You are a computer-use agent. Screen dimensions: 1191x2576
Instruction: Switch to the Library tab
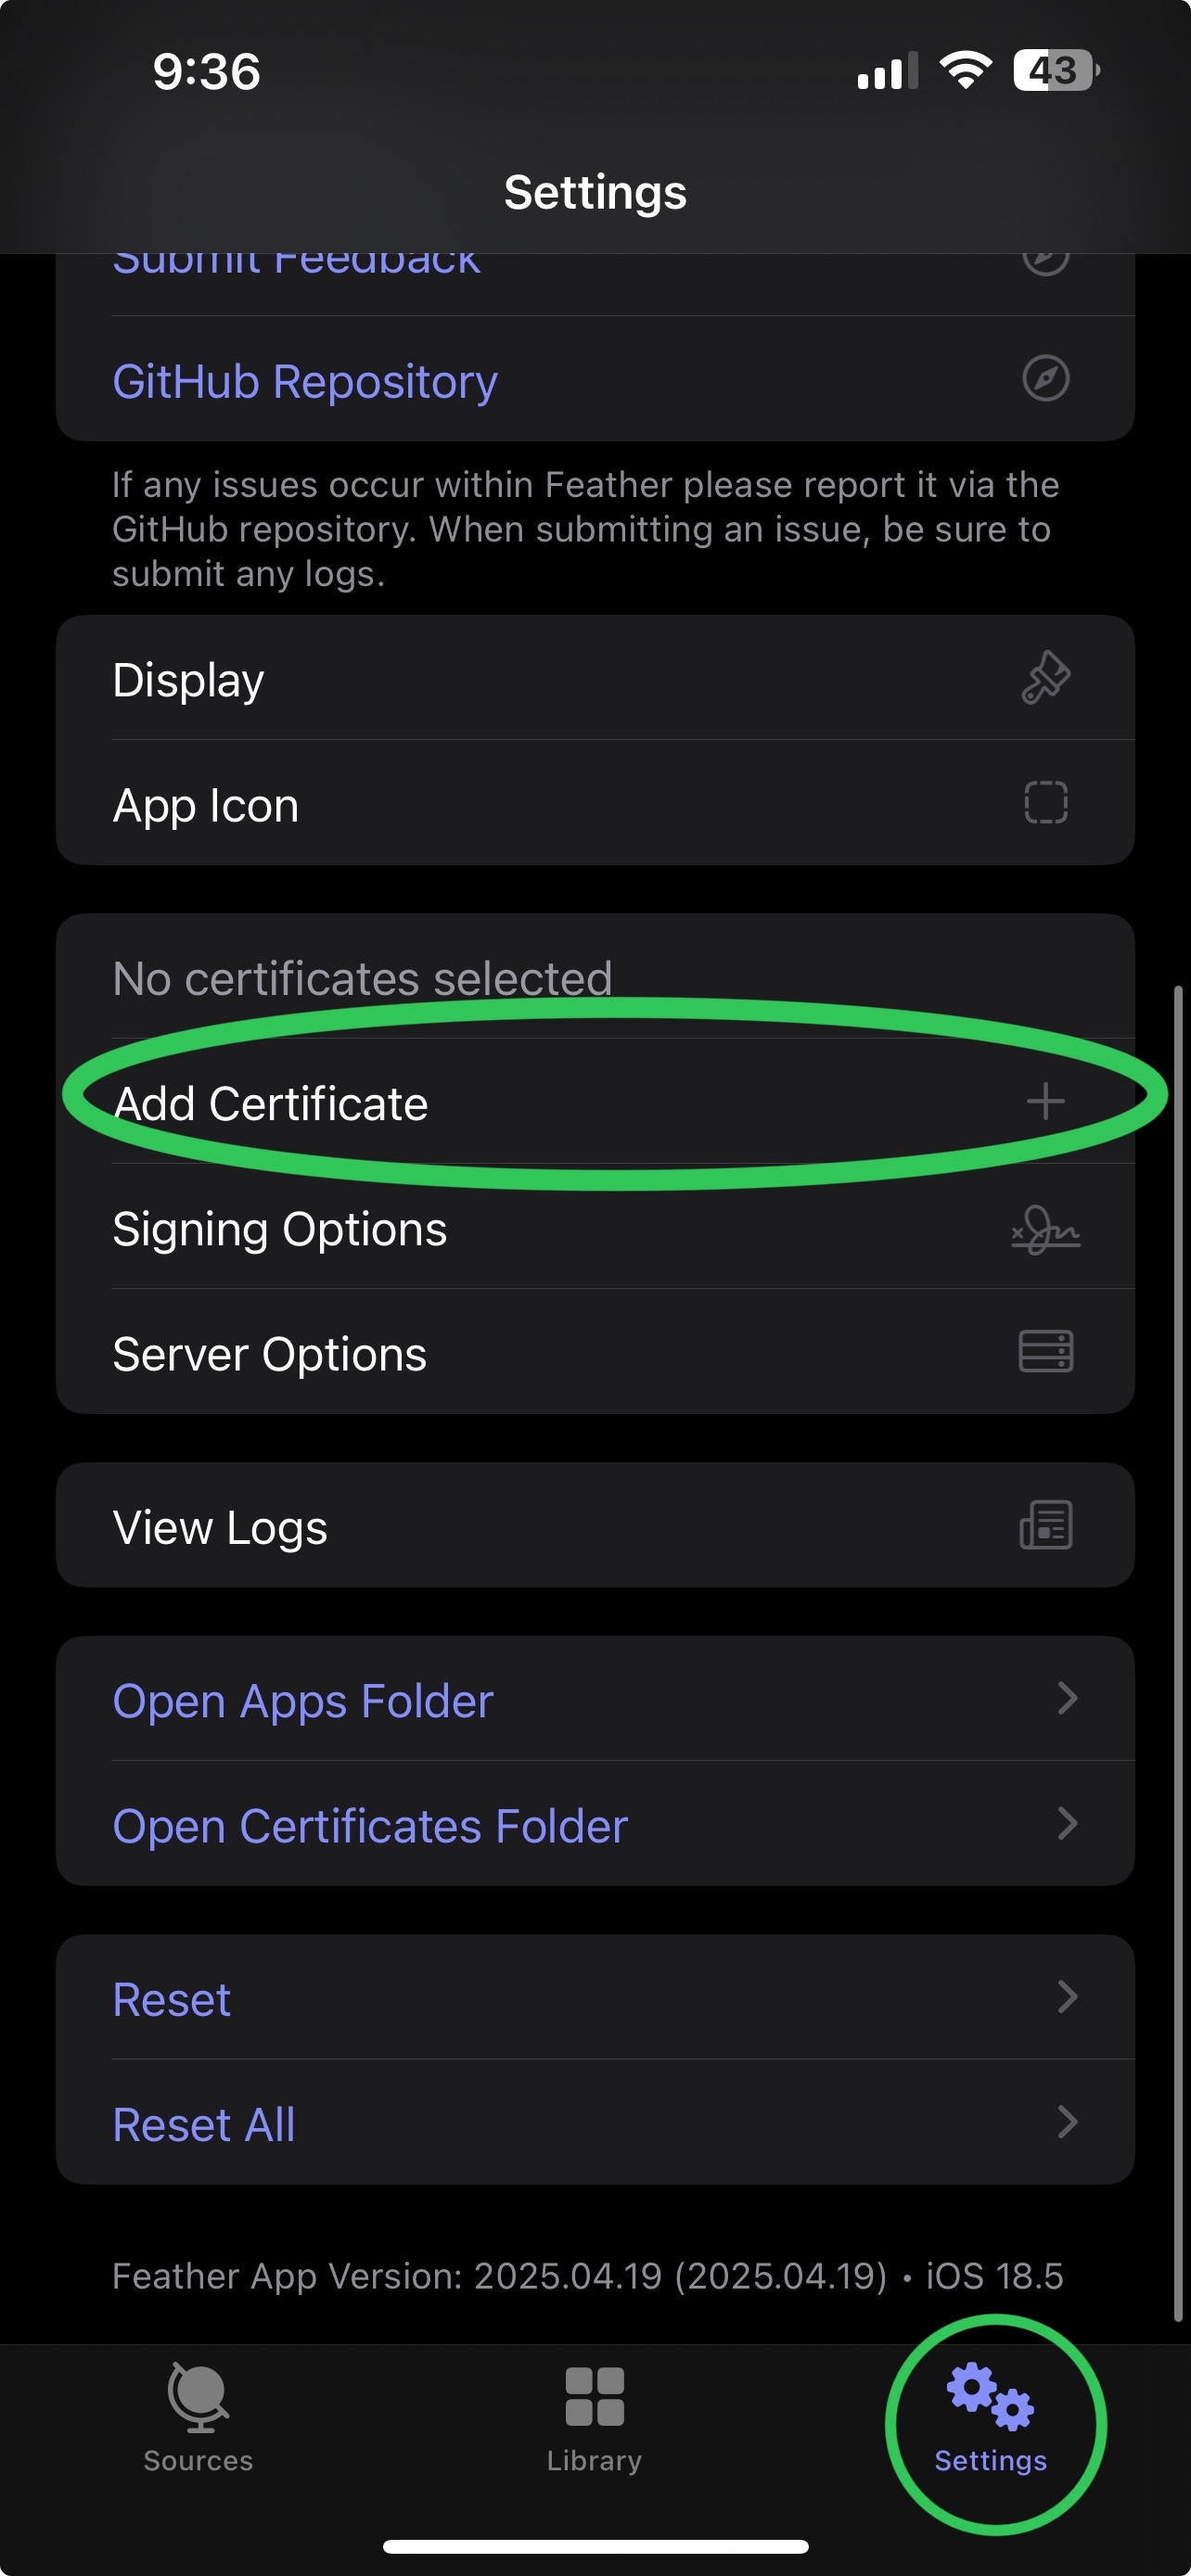click(595, 2418)
